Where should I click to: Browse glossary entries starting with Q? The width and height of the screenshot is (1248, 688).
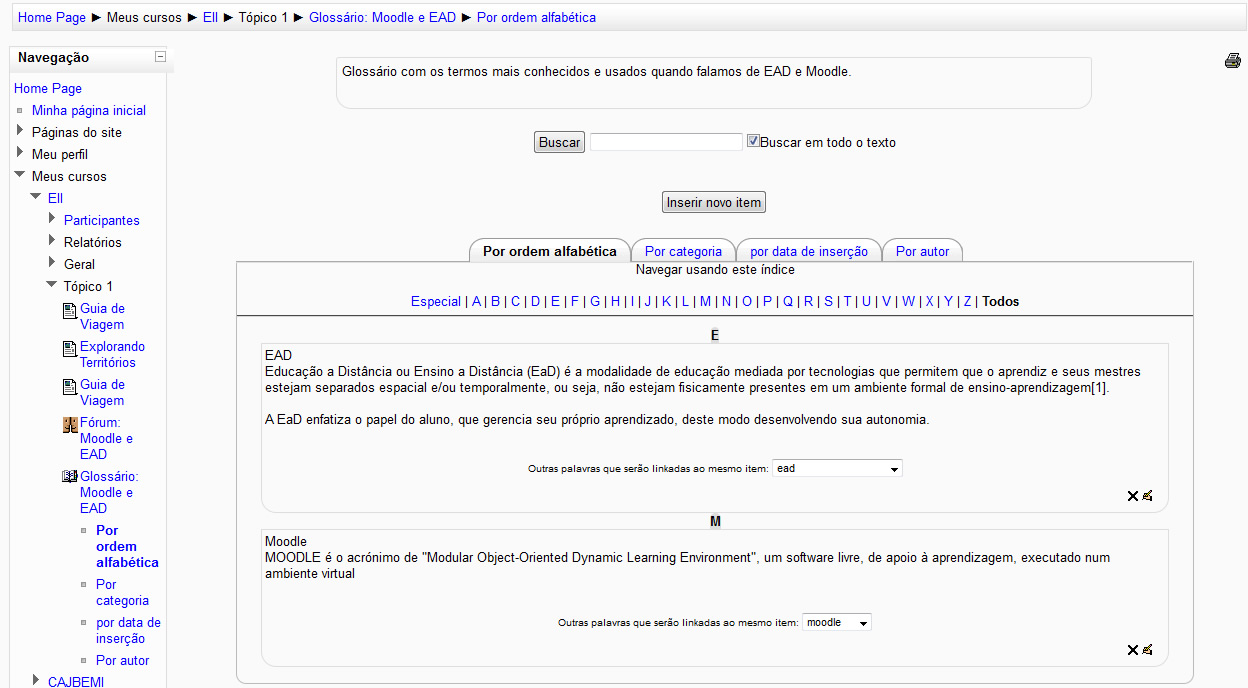click(788, 301)
